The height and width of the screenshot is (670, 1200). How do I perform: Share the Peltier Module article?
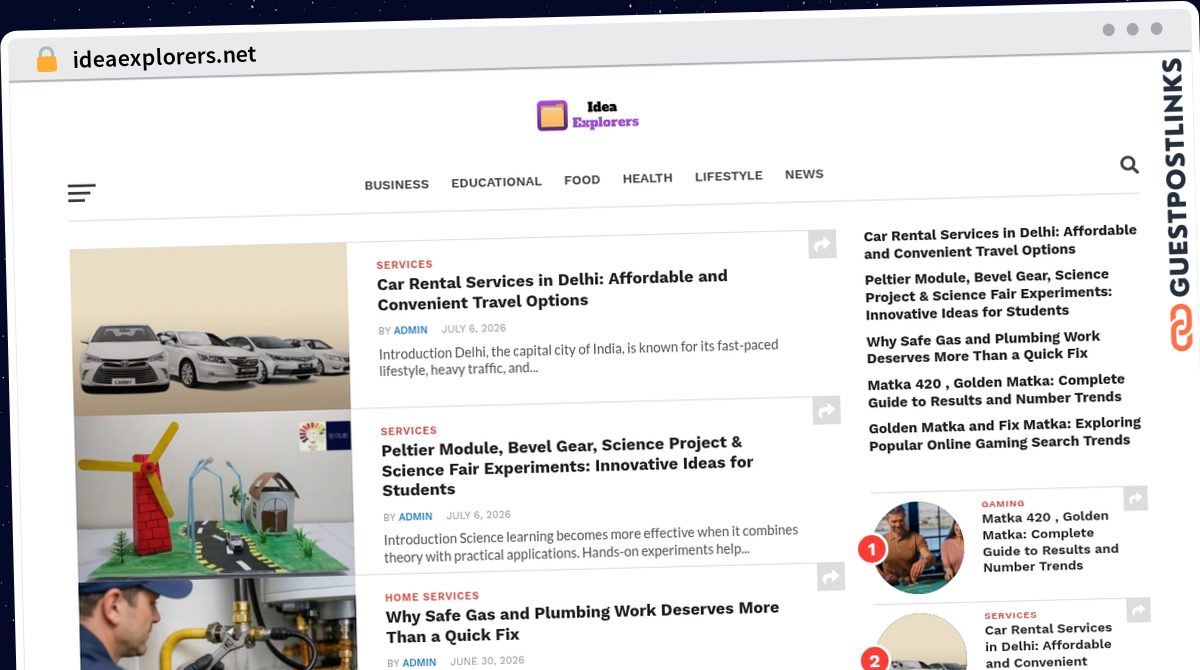(826, 410)
